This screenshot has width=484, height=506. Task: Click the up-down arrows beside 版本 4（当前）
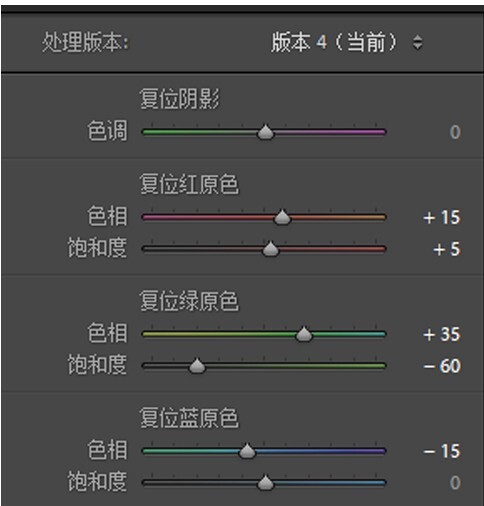pos(418,43)
